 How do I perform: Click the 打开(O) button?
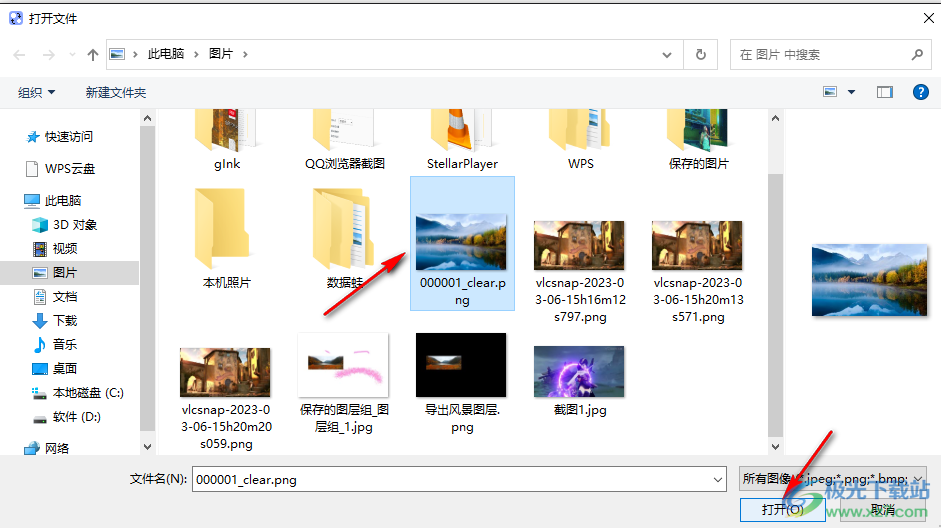coord(783,509)
